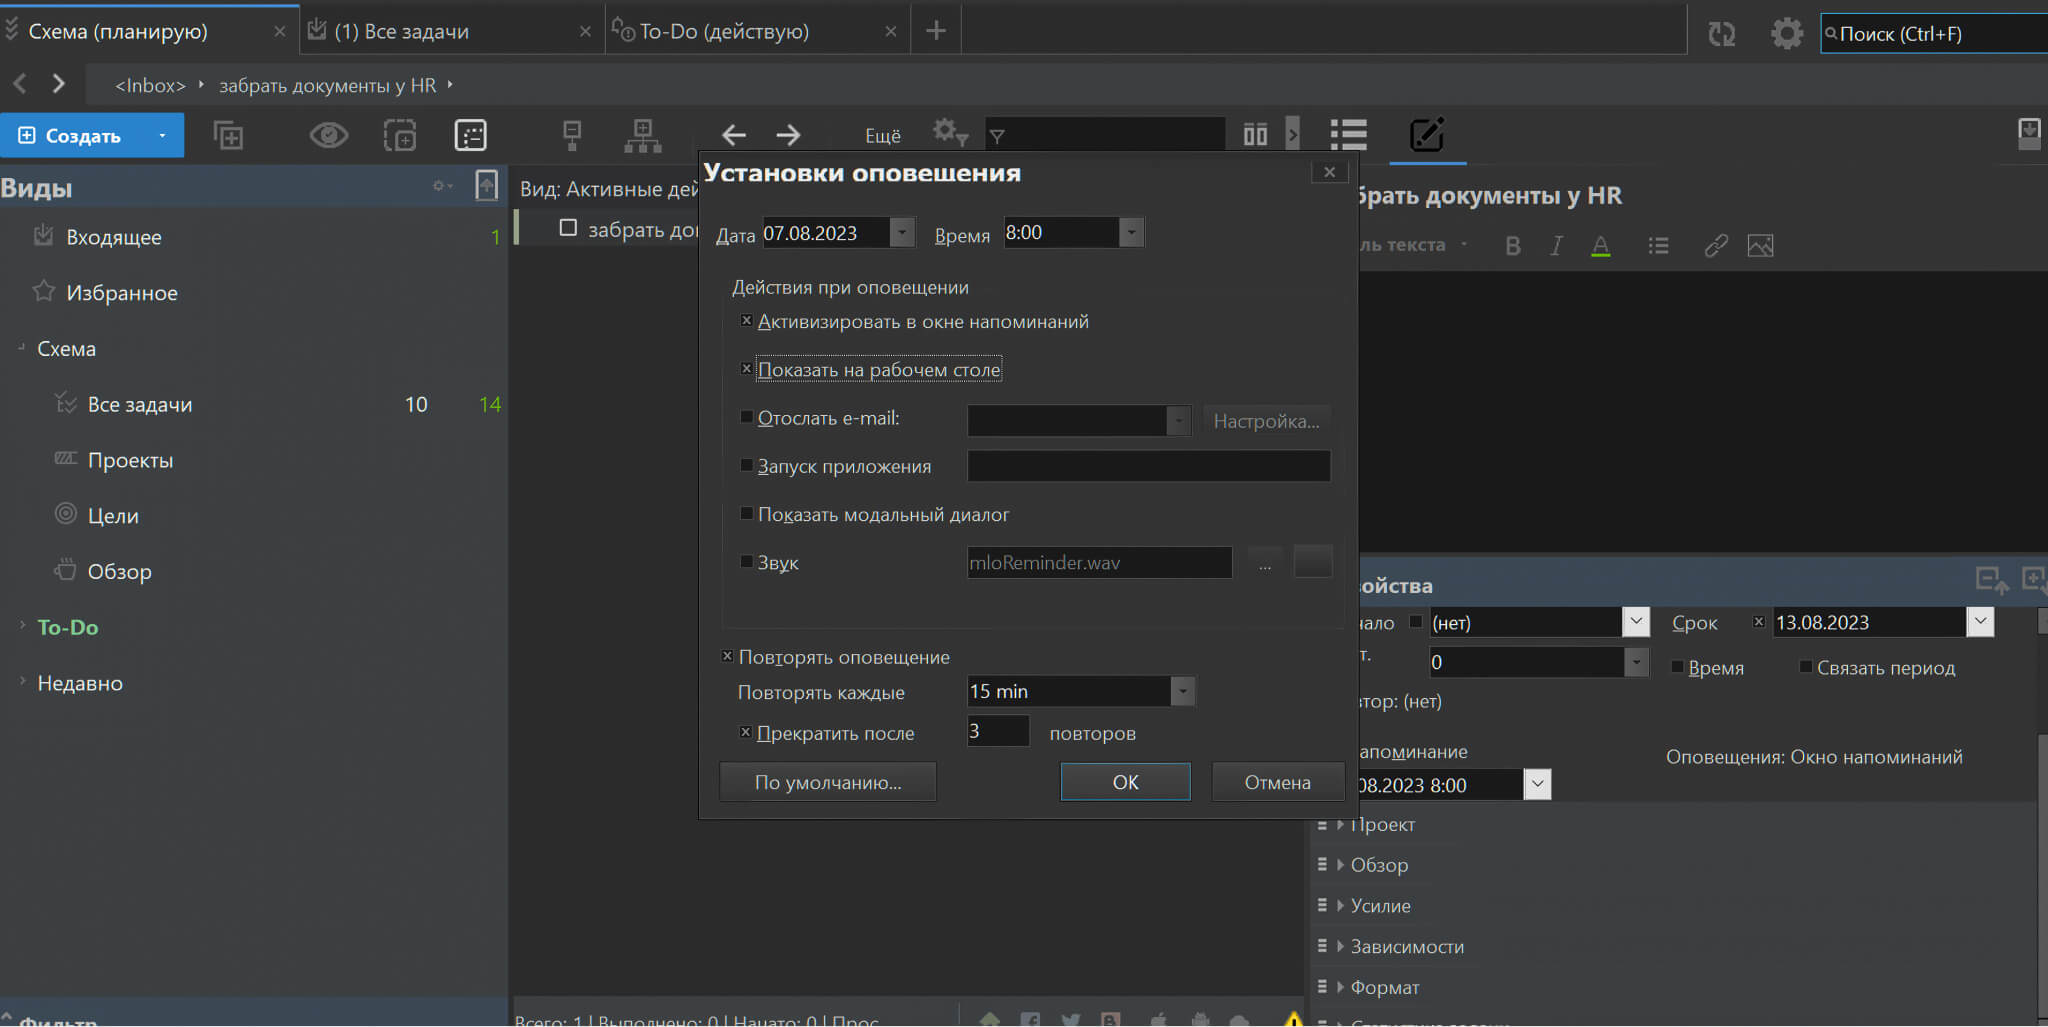2048x1027 pixels.
Task: Click the right arrow indent icon
Action: click(x=788, y=135)
